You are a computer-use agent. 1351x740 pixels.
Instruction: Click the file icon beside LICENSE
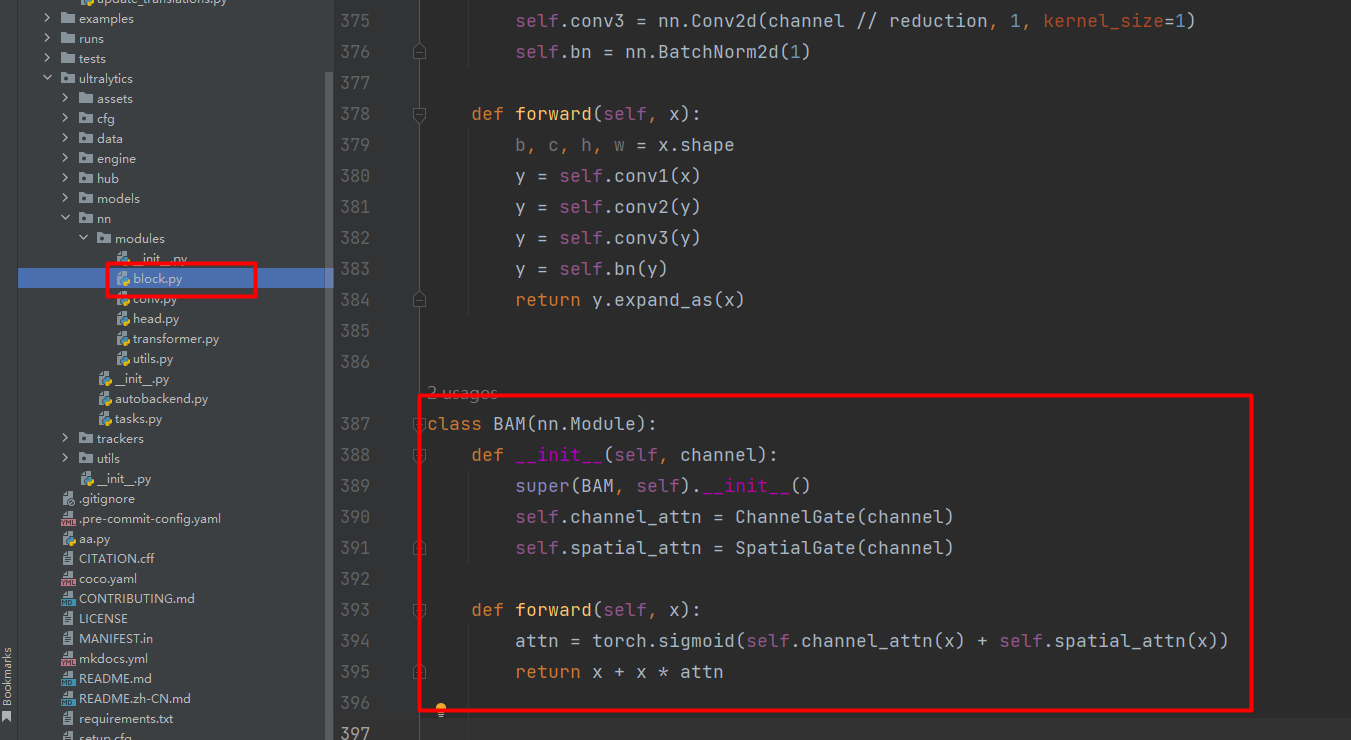tap(68, 619)
